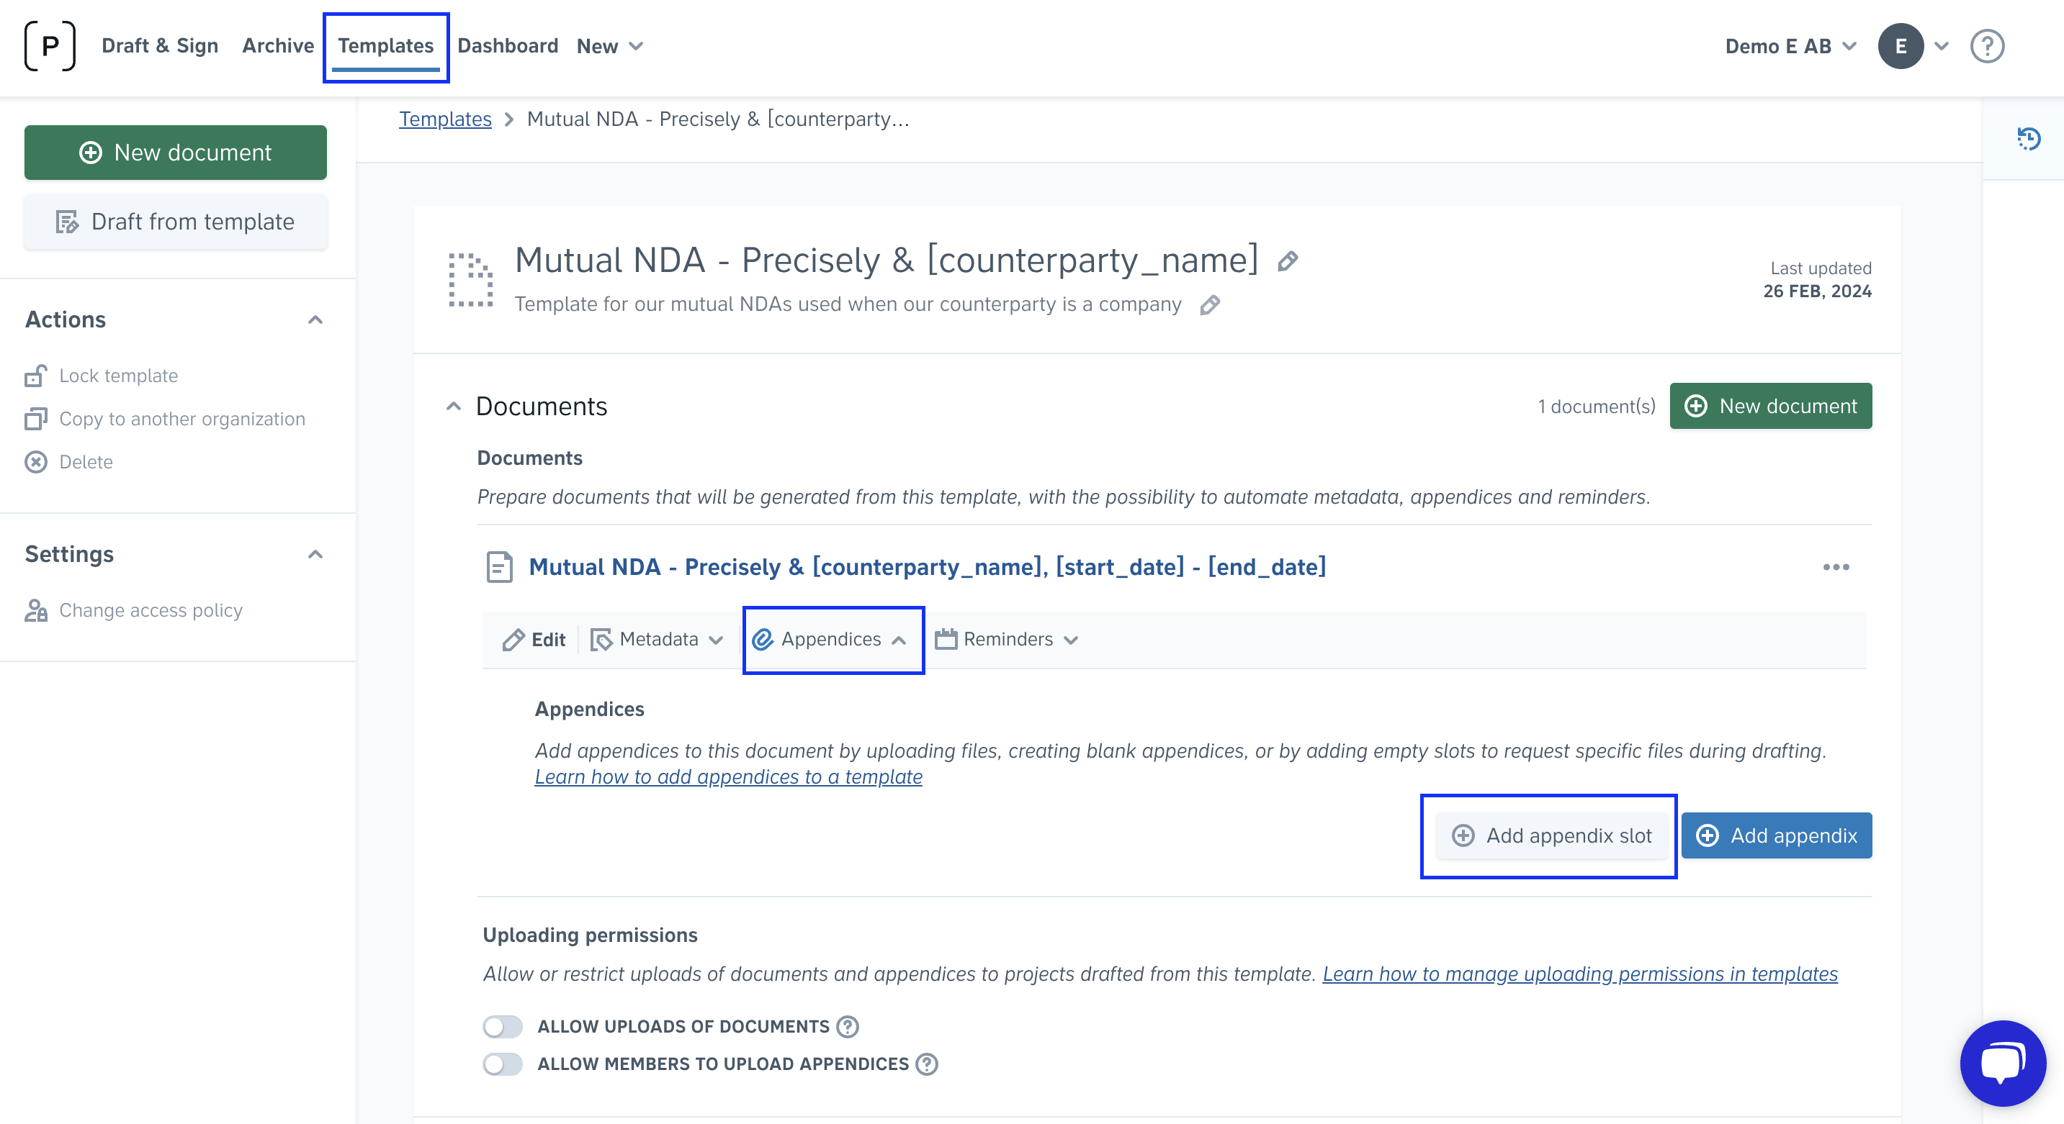Open the version history panel icon
This screenshot has width=2064, height=1124.
(2031, 139)
